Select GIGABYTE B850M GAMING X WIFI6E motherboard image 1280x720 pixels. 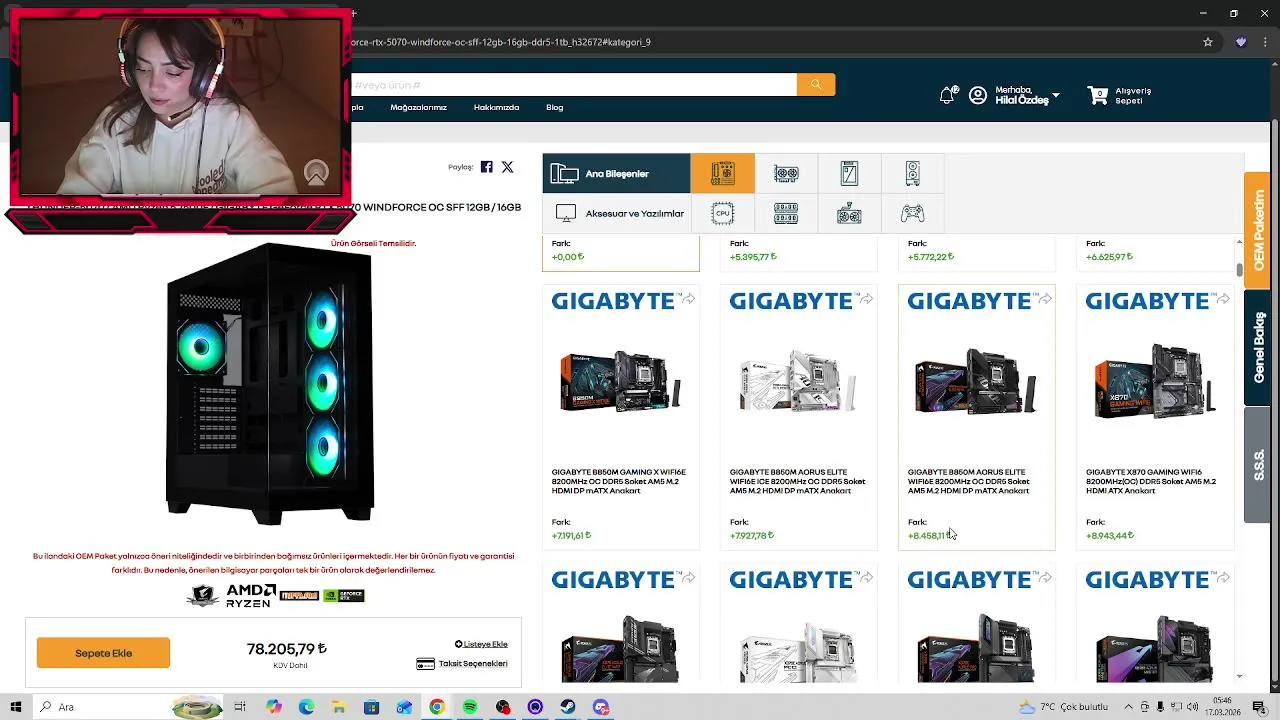(621, 382)
